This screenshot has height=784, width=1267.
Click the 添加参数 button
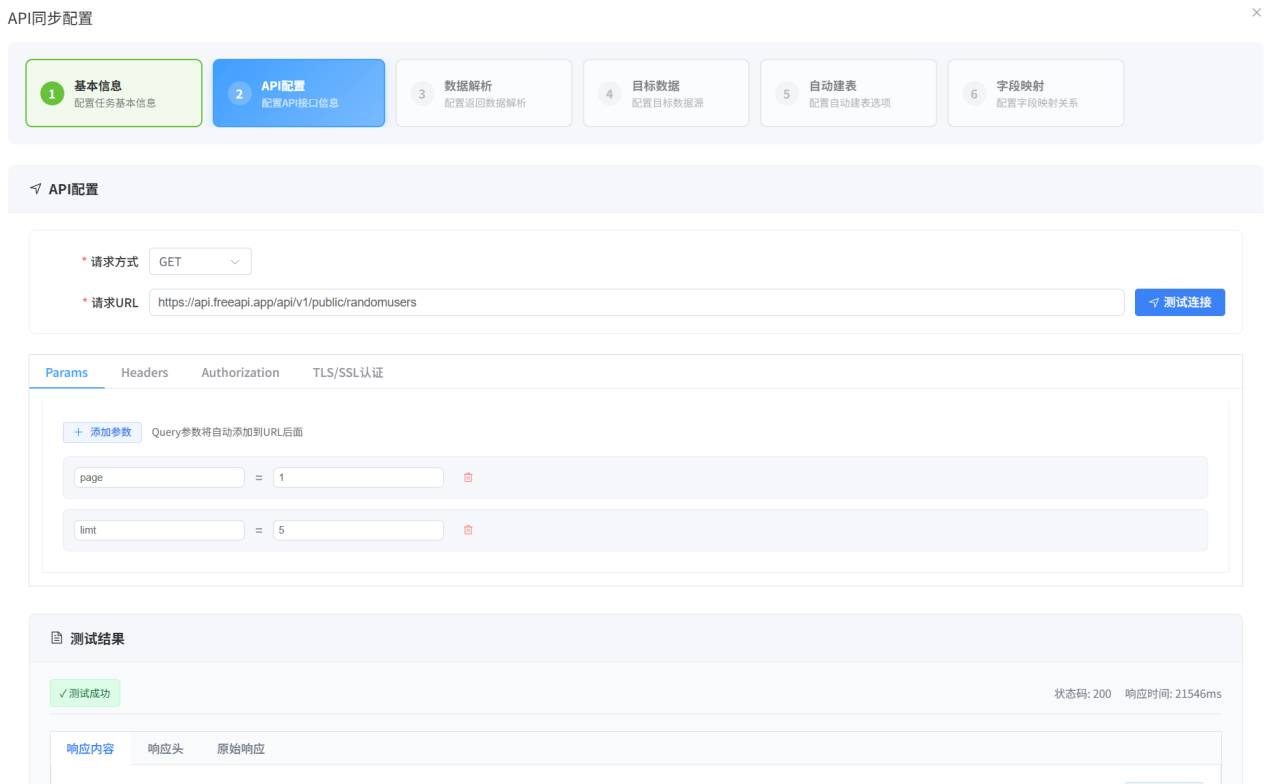click(x=102, y=432)
